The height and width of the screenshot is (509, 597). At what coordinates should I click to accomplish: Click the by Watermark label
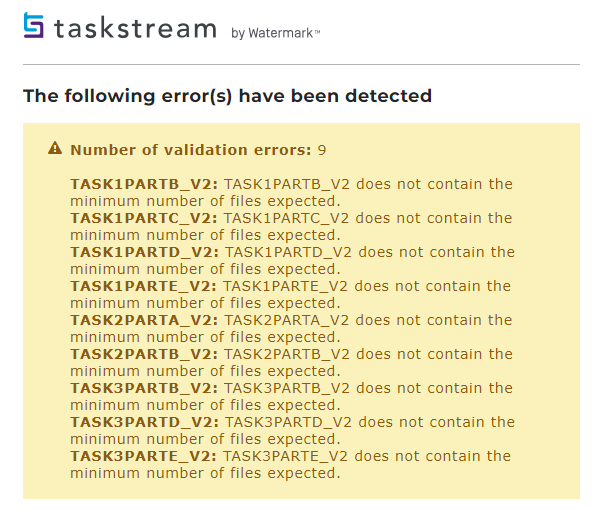pyautogui.click(x=276, y=33)
